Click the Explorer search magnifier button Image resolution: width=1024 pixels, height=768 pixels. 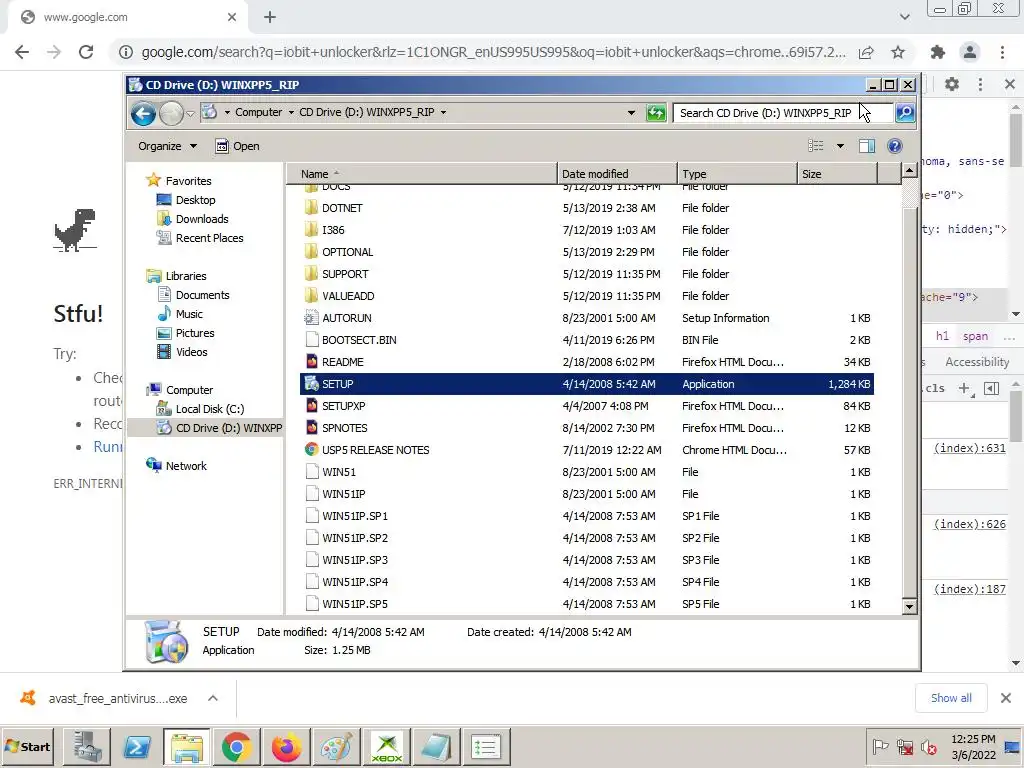pyautogui.click(x=904, y=113)
